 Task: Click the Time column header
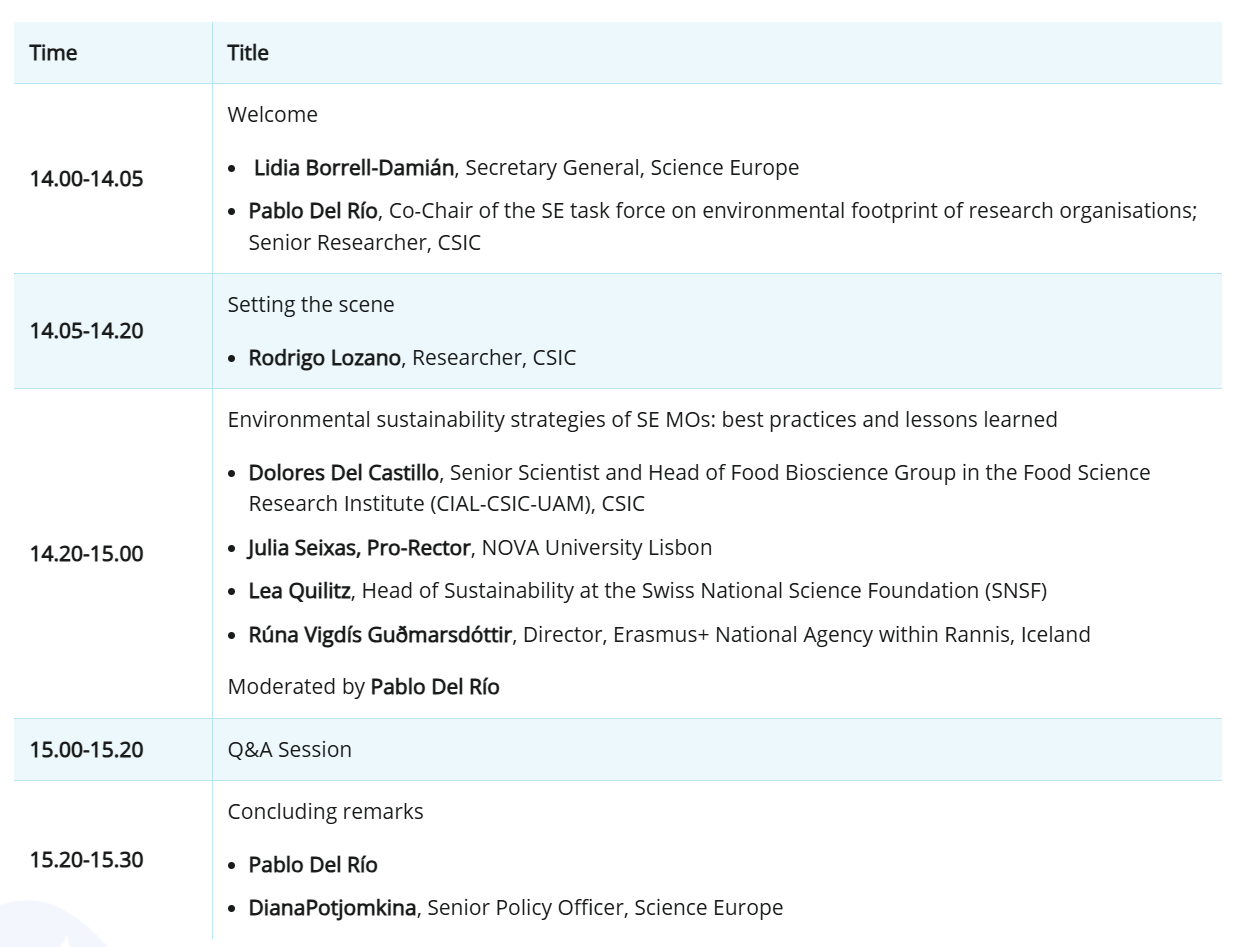pyautogui.click(x=53, y=54)
